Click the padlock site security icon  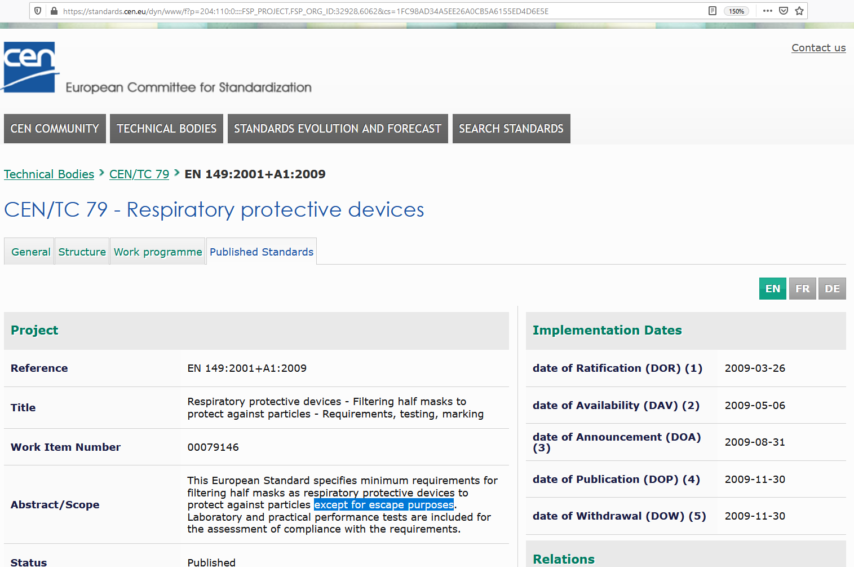click(53, 11)
